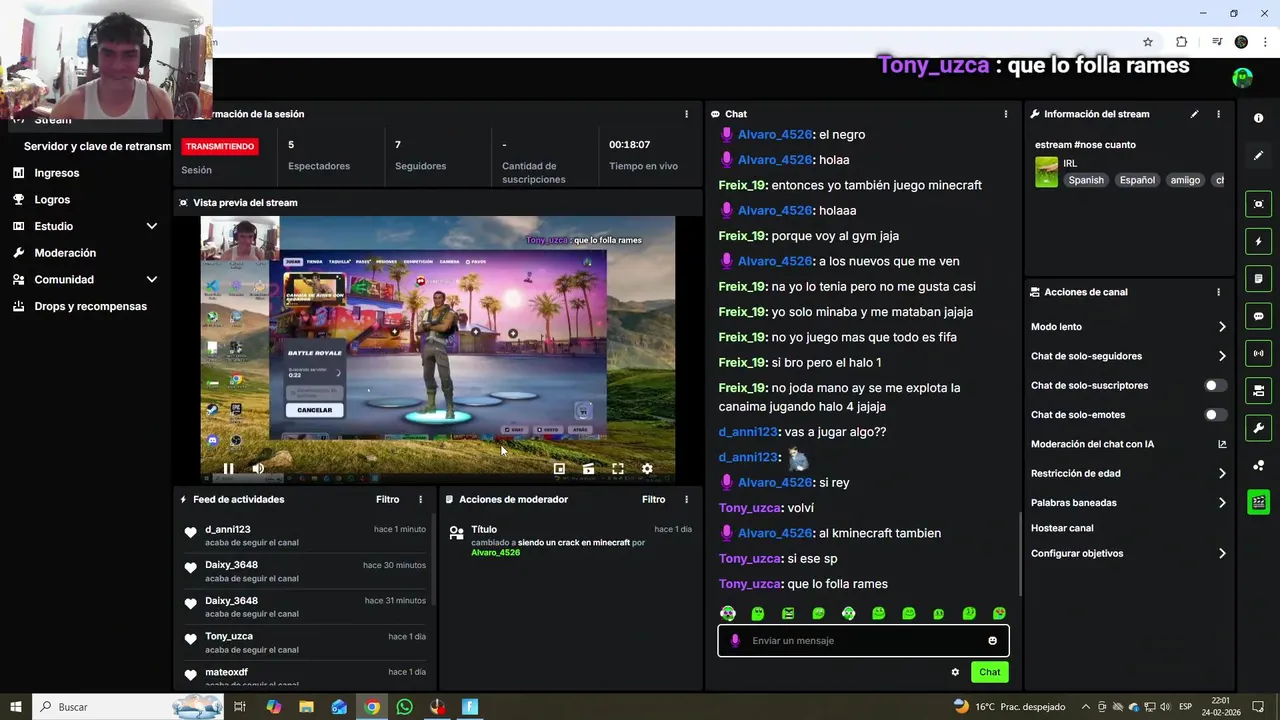Open WhatsApp from the Windows taskbar
The image size is (1280, 720).
point(404,707)
